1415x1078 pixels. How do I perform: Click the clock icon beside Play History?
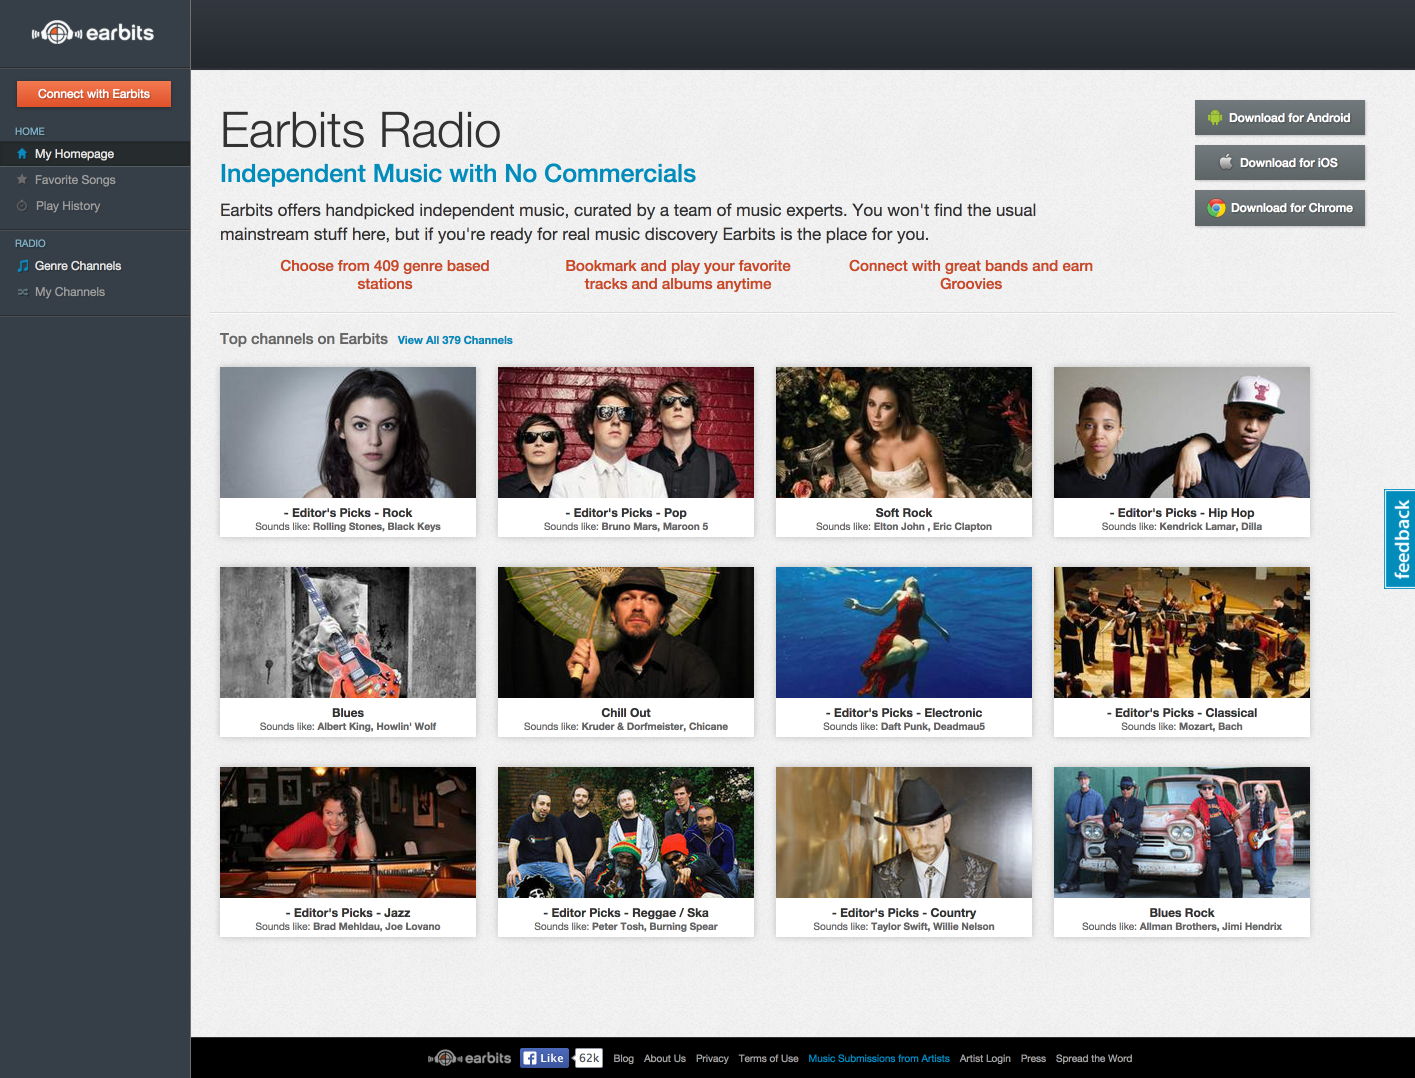click(22, 206)
